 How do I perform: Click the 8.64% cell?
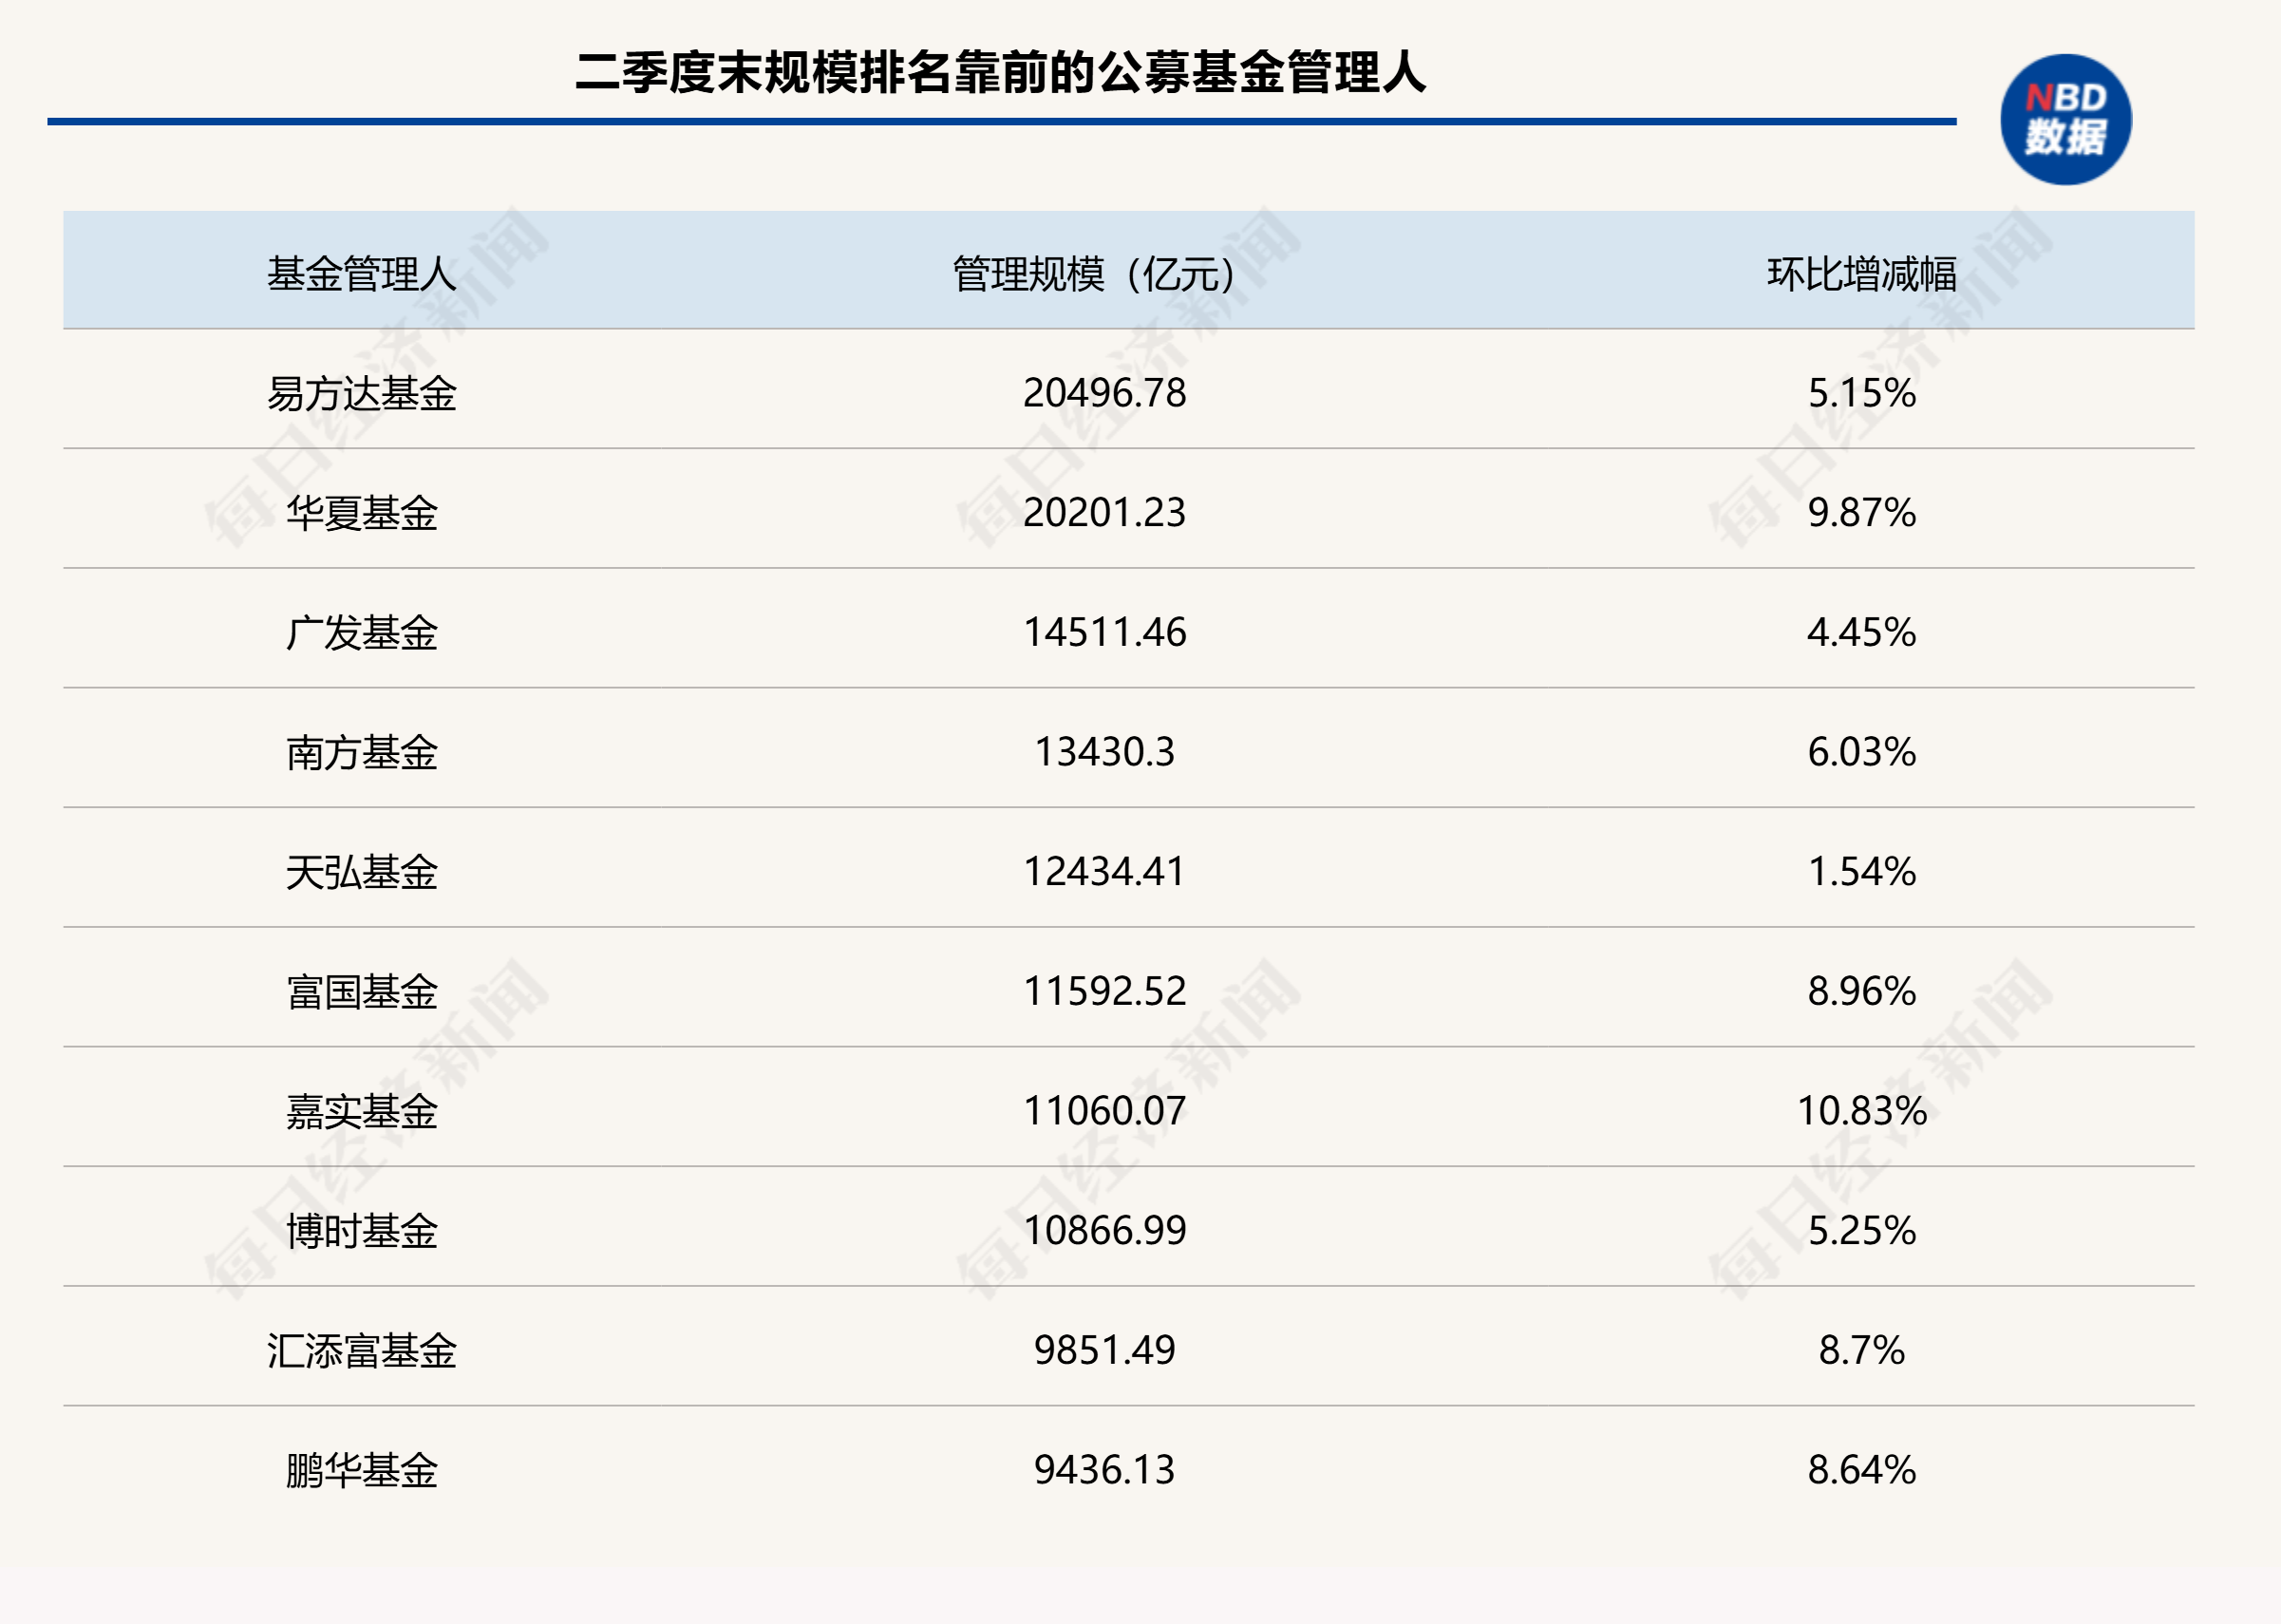(1861, 1470)
